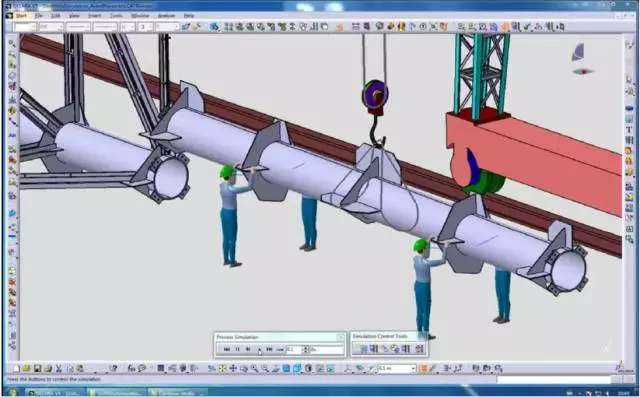This screenshot has height=397, width=640.
Task: Open the Tools menu
Action: 116,16
